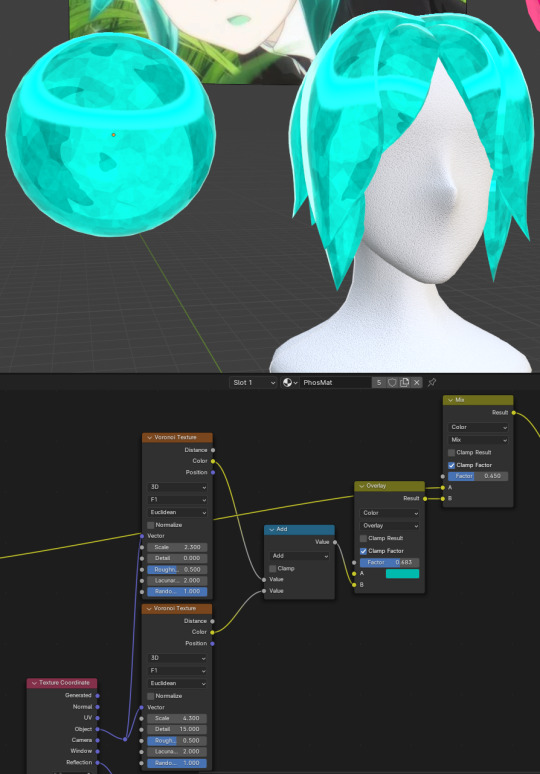Click Color output socket of the Scale 2.300 Voronoi
This screenshot has height=774, width=540.
213,461
